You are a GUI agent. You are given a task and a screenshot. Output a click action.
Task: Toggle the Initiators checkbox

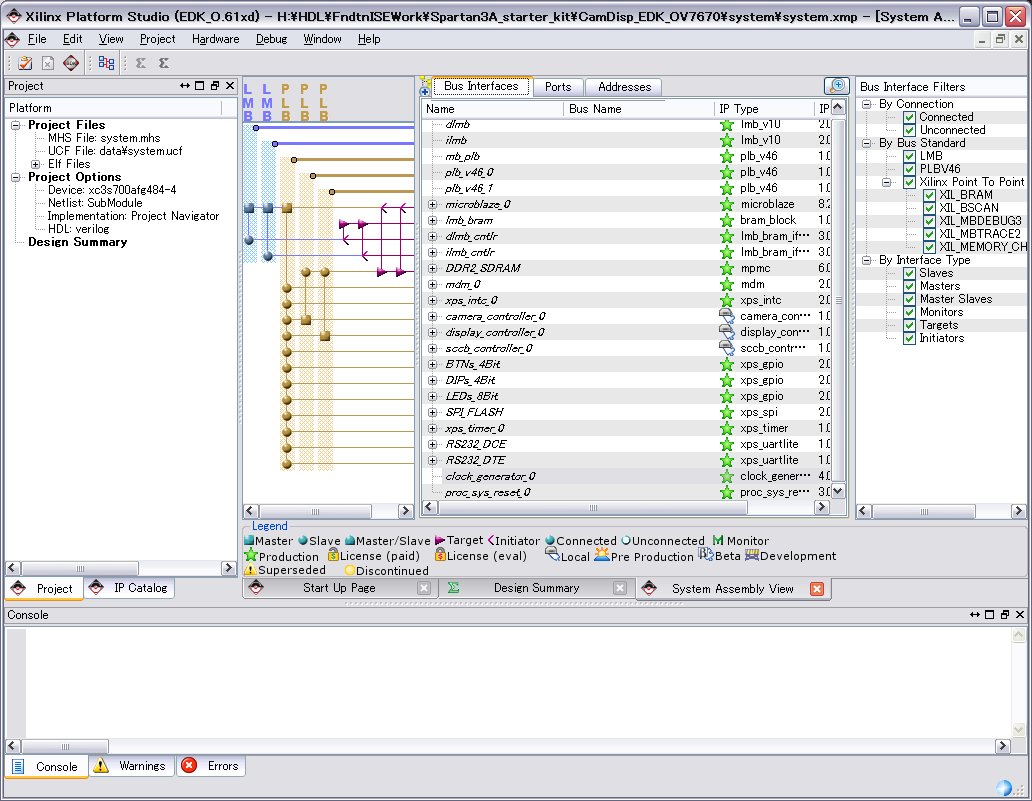(x=910, y=338)
